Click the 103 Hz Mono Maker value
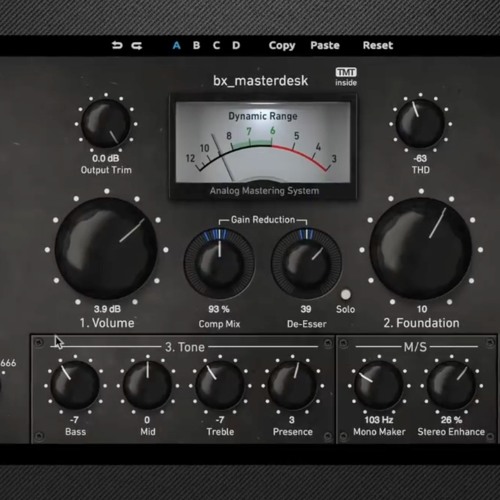The height and width of the screenshot is (500, 500). 379,420
